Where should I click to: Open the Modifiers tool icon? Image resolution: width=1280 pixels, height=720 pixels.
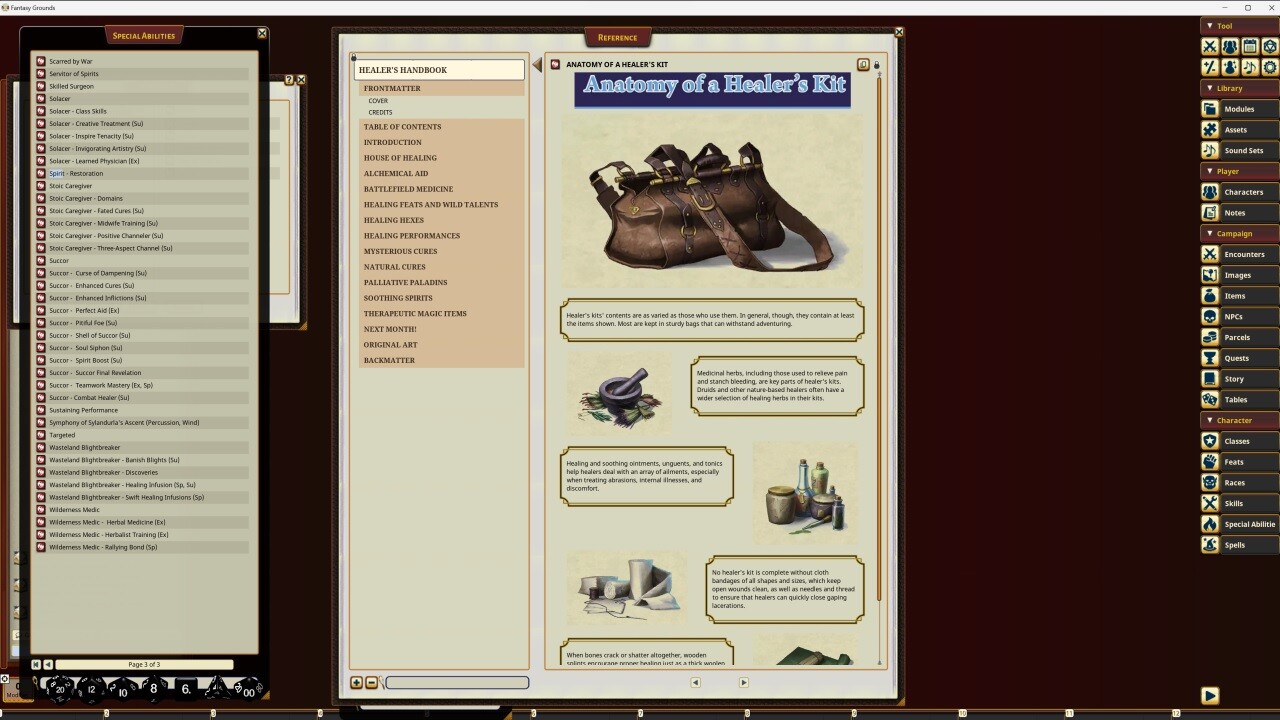pyautogui.click(x=1210, y=66)
